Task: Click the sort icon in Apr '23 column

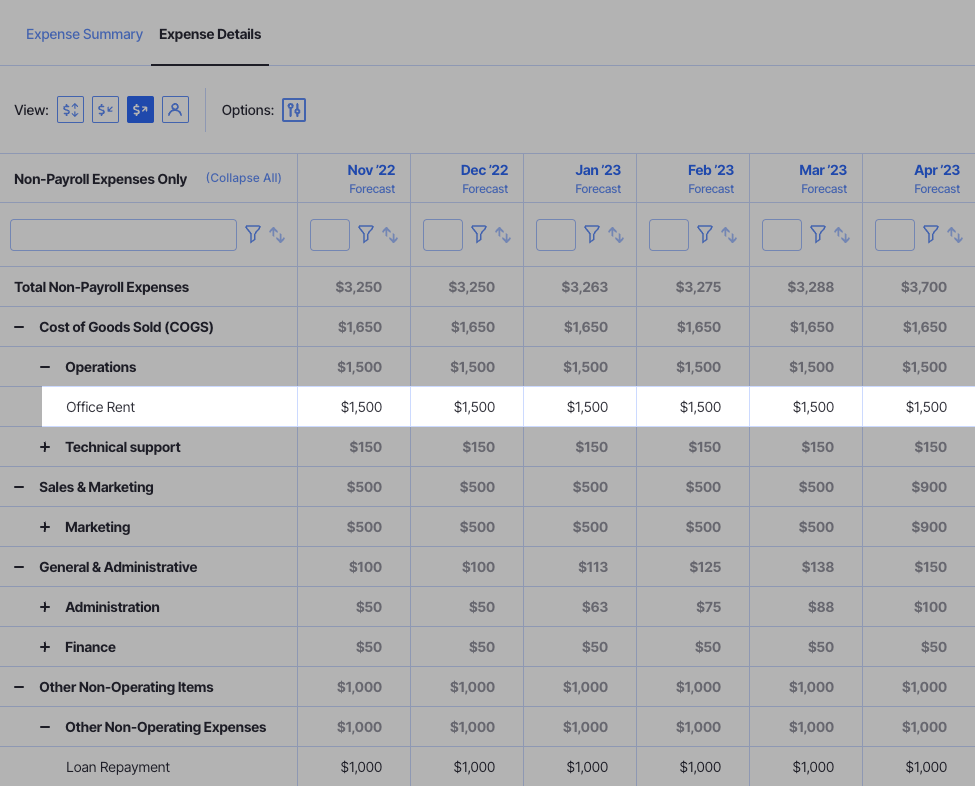Action: (955, 235)
